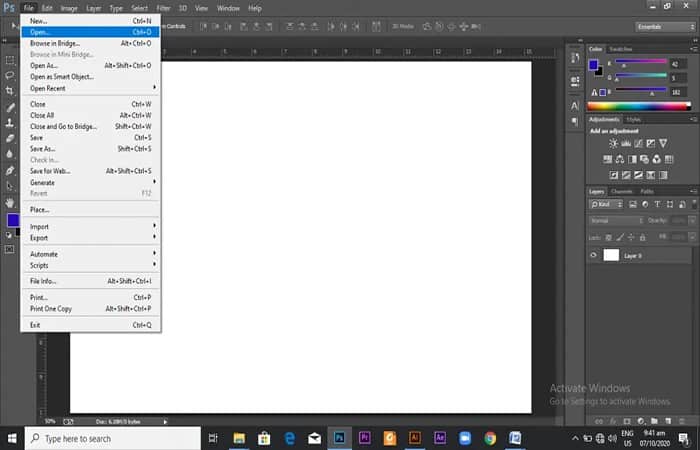This screenshot has height=450, width=700.
Task: Select the Brush tool
Action: [9, 107]
